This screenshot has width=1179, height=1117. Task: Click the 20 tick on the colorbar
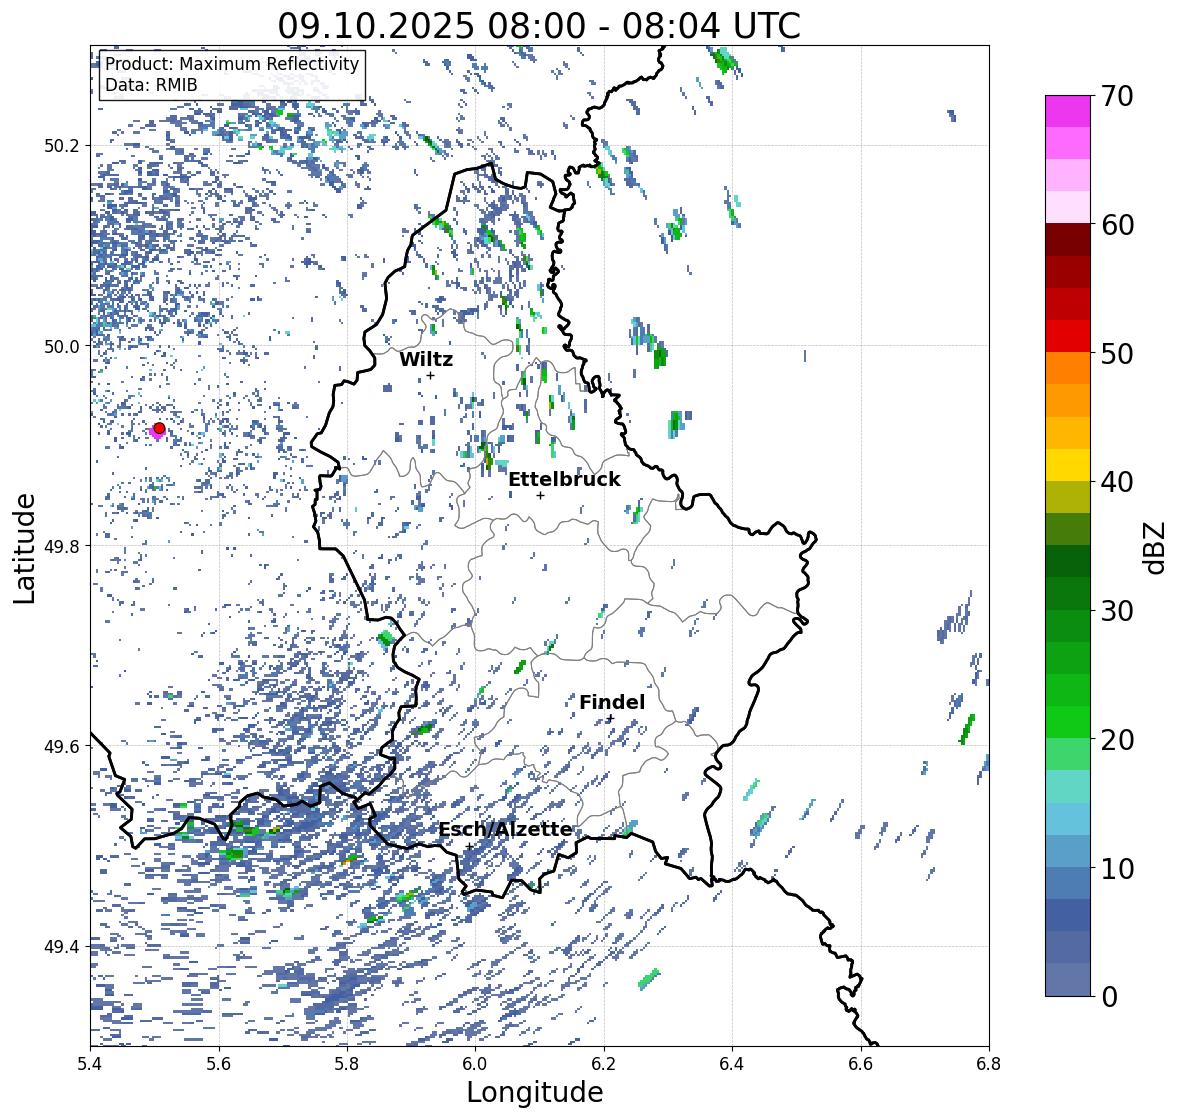(x=1117, y=740)
